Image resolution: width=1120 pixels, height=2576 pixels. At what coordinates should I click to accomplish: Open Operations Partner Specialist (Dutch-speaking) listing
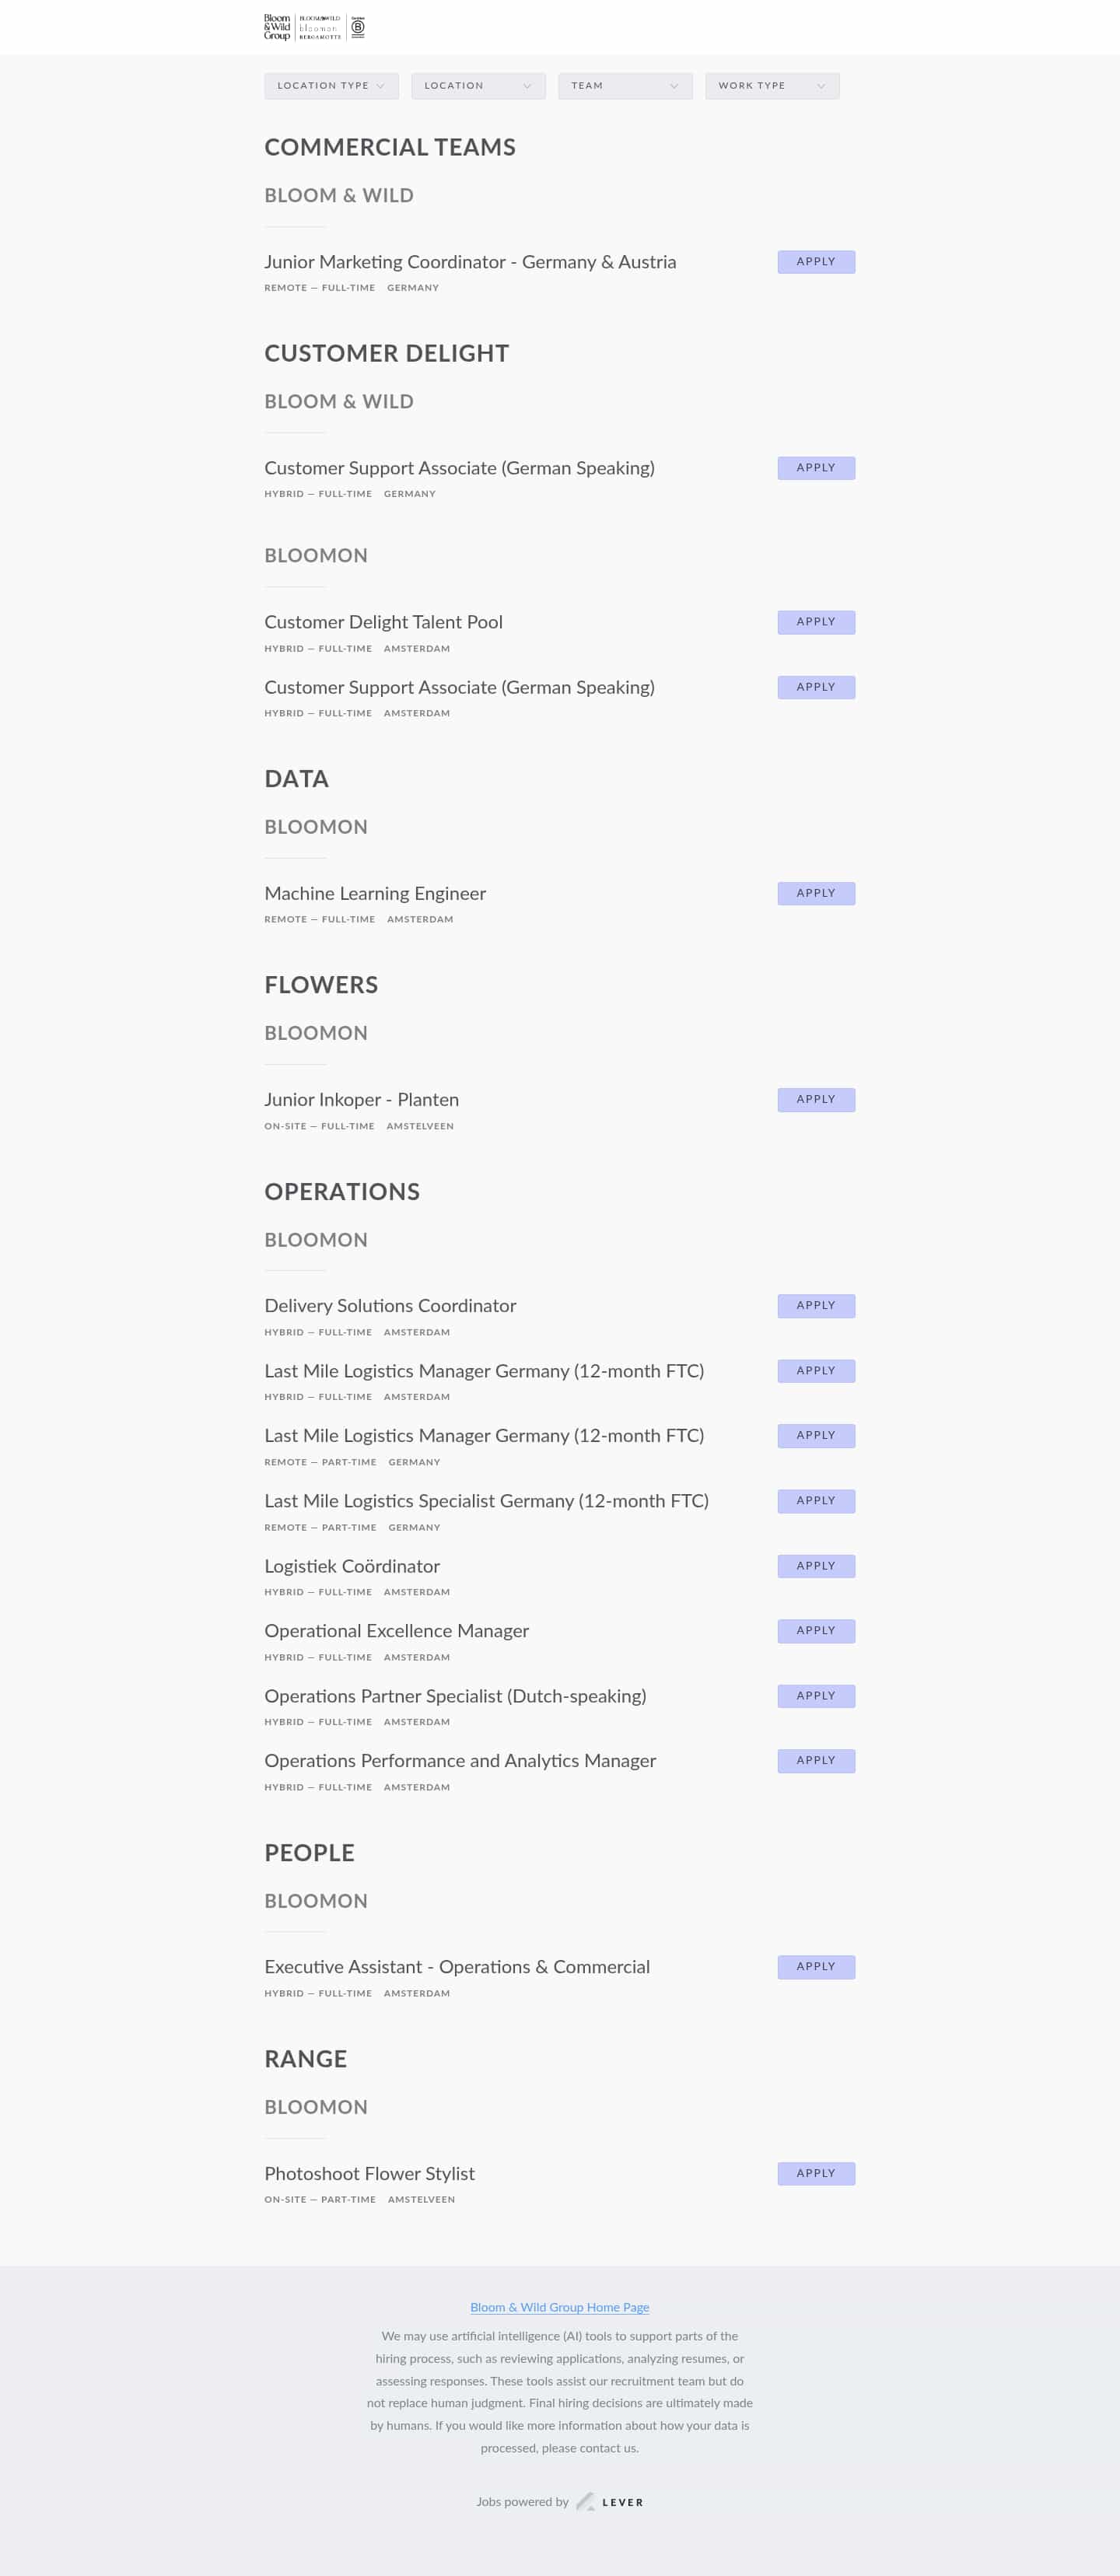[455, 1696]
